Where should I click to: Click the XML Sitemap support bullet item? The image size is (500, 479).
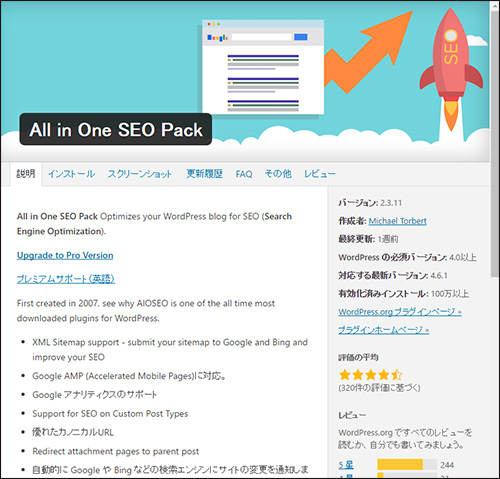click(170, 350)
